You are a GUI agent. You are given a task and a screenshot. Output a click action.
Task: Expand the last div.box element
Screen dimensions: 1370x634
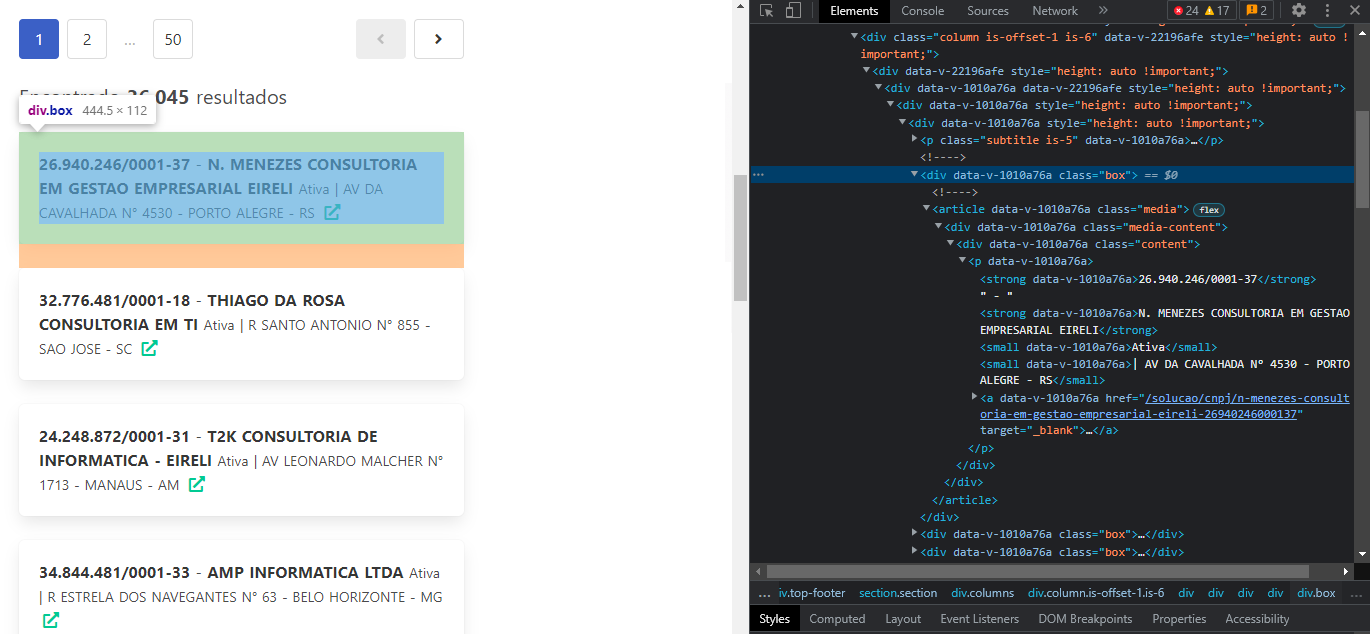tap(914, 551)
